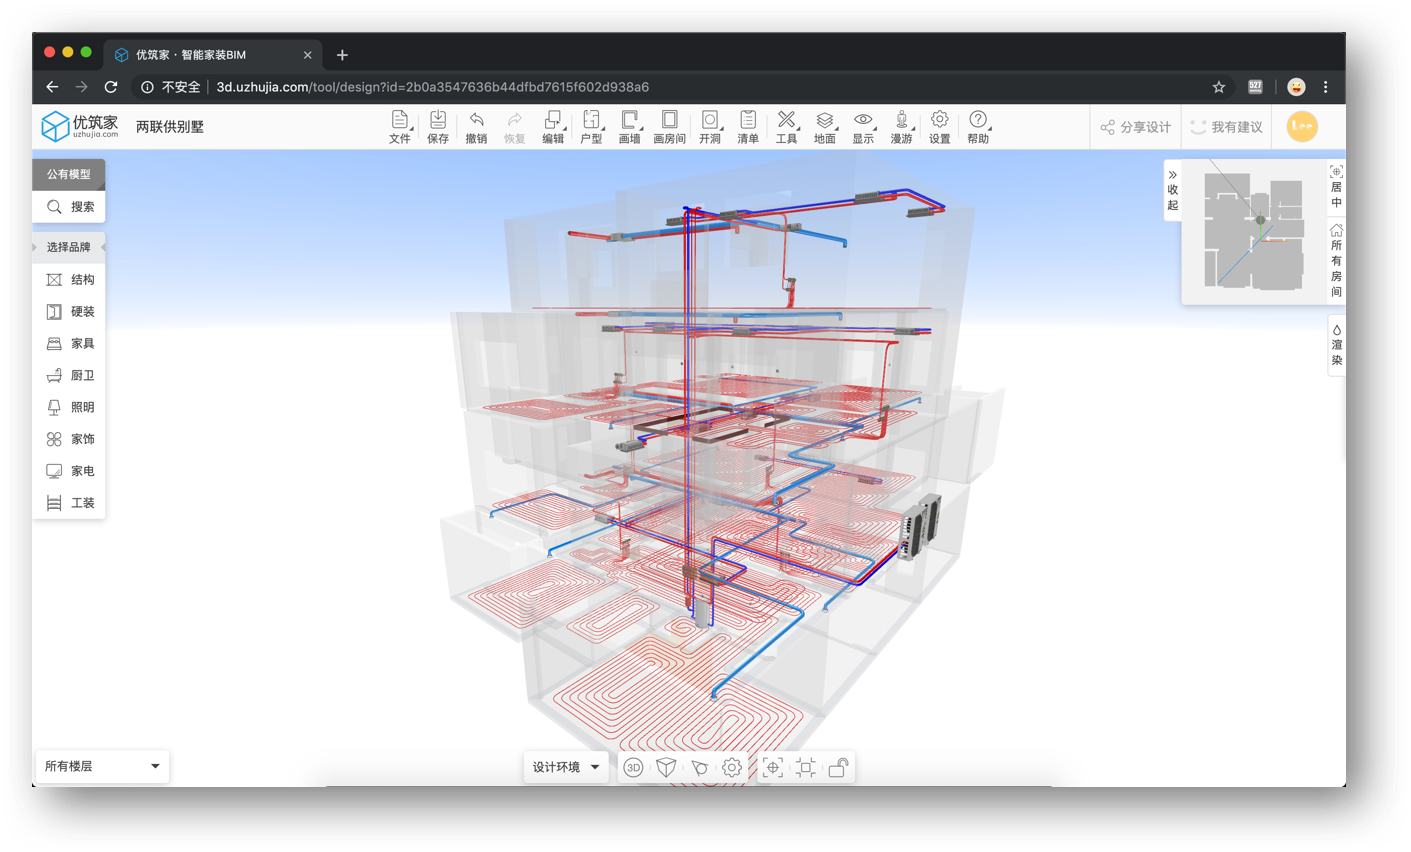
Task: Click the 居中 center button
Action: coord(1336,188)
